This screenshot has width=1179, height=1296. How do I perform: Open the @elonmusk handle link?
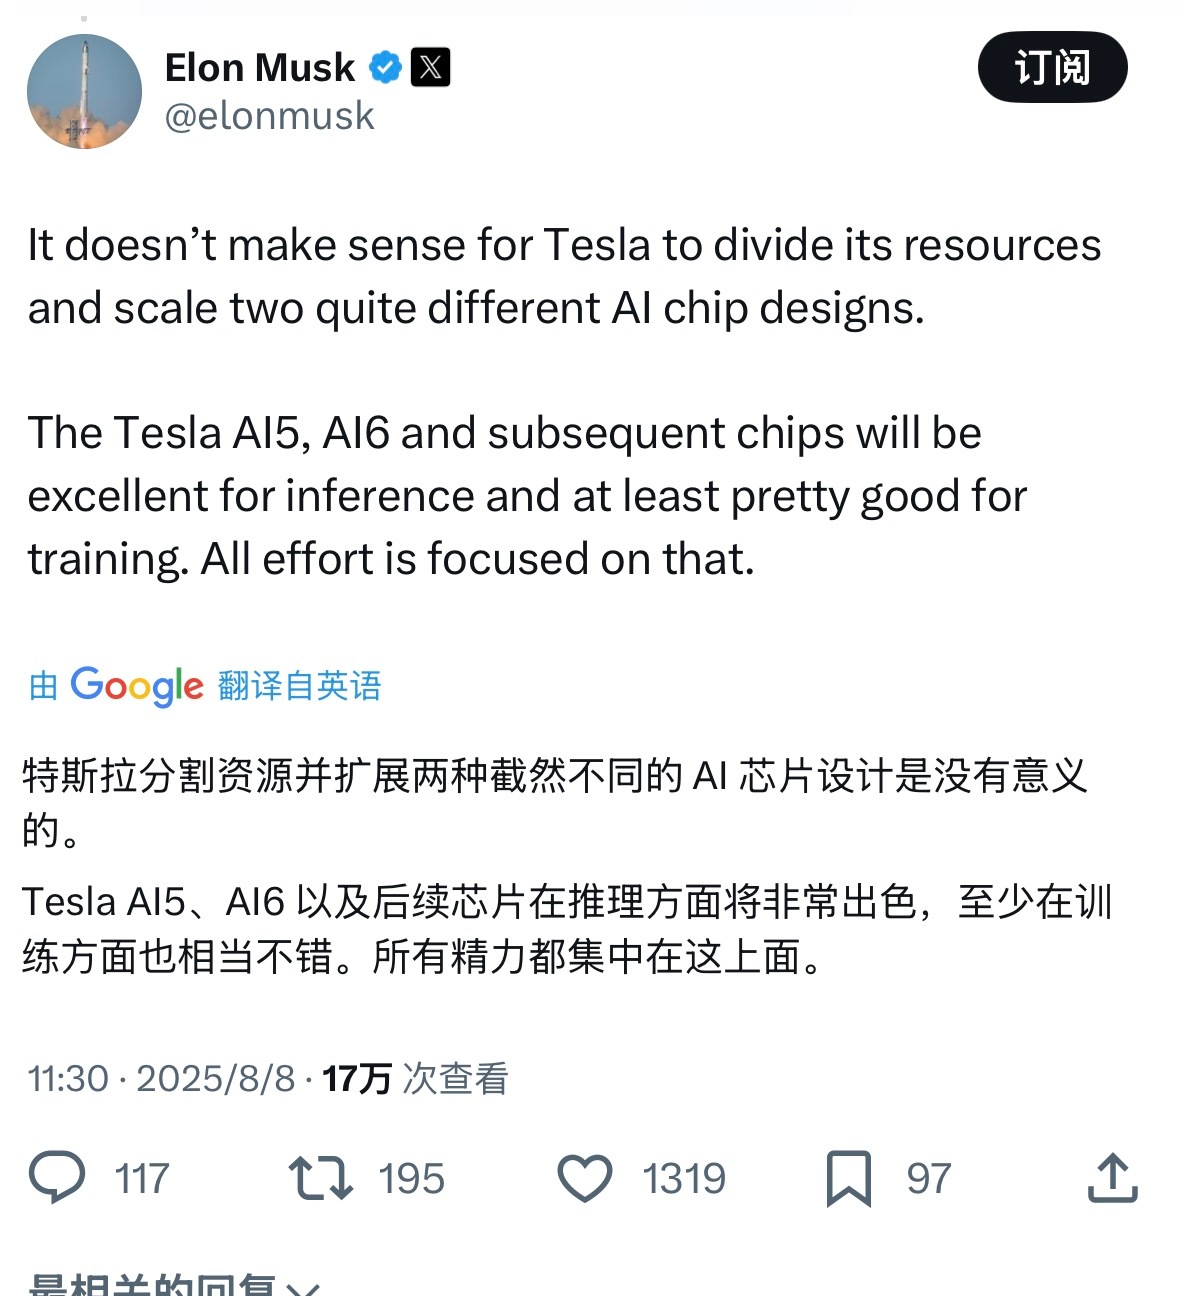click(269, 116)
